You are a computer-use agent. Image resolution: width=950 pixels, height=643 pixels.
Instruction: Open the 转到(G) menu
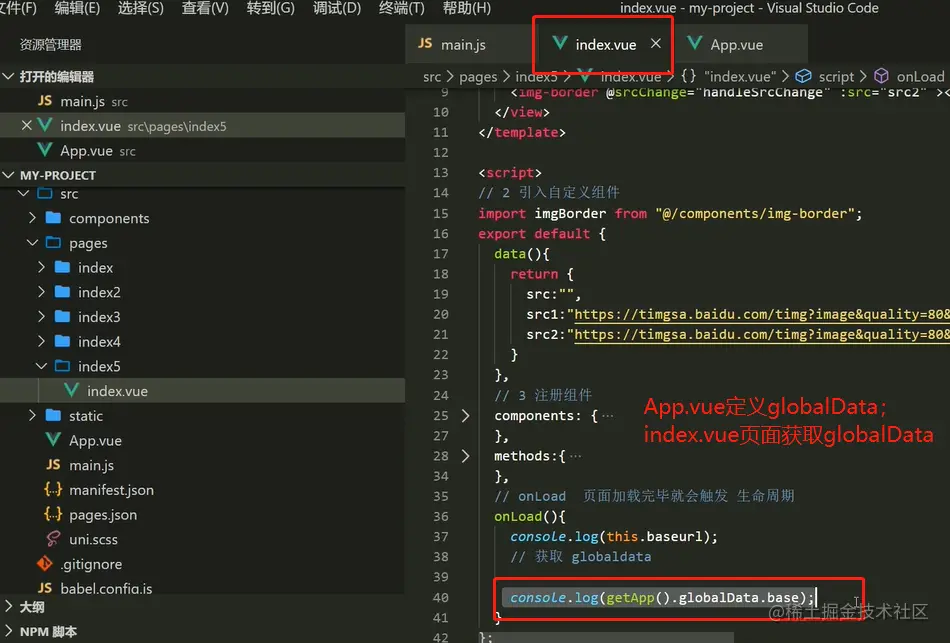271,8
